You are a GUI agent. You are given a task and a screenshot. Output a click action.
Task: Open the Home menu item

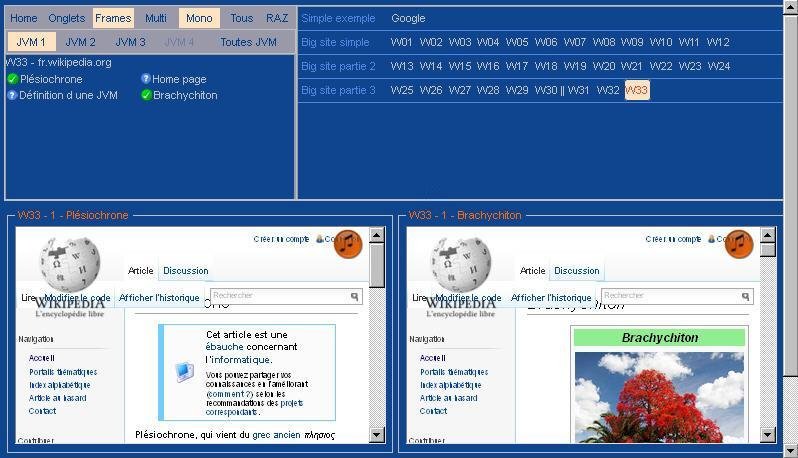click(23, 18)
